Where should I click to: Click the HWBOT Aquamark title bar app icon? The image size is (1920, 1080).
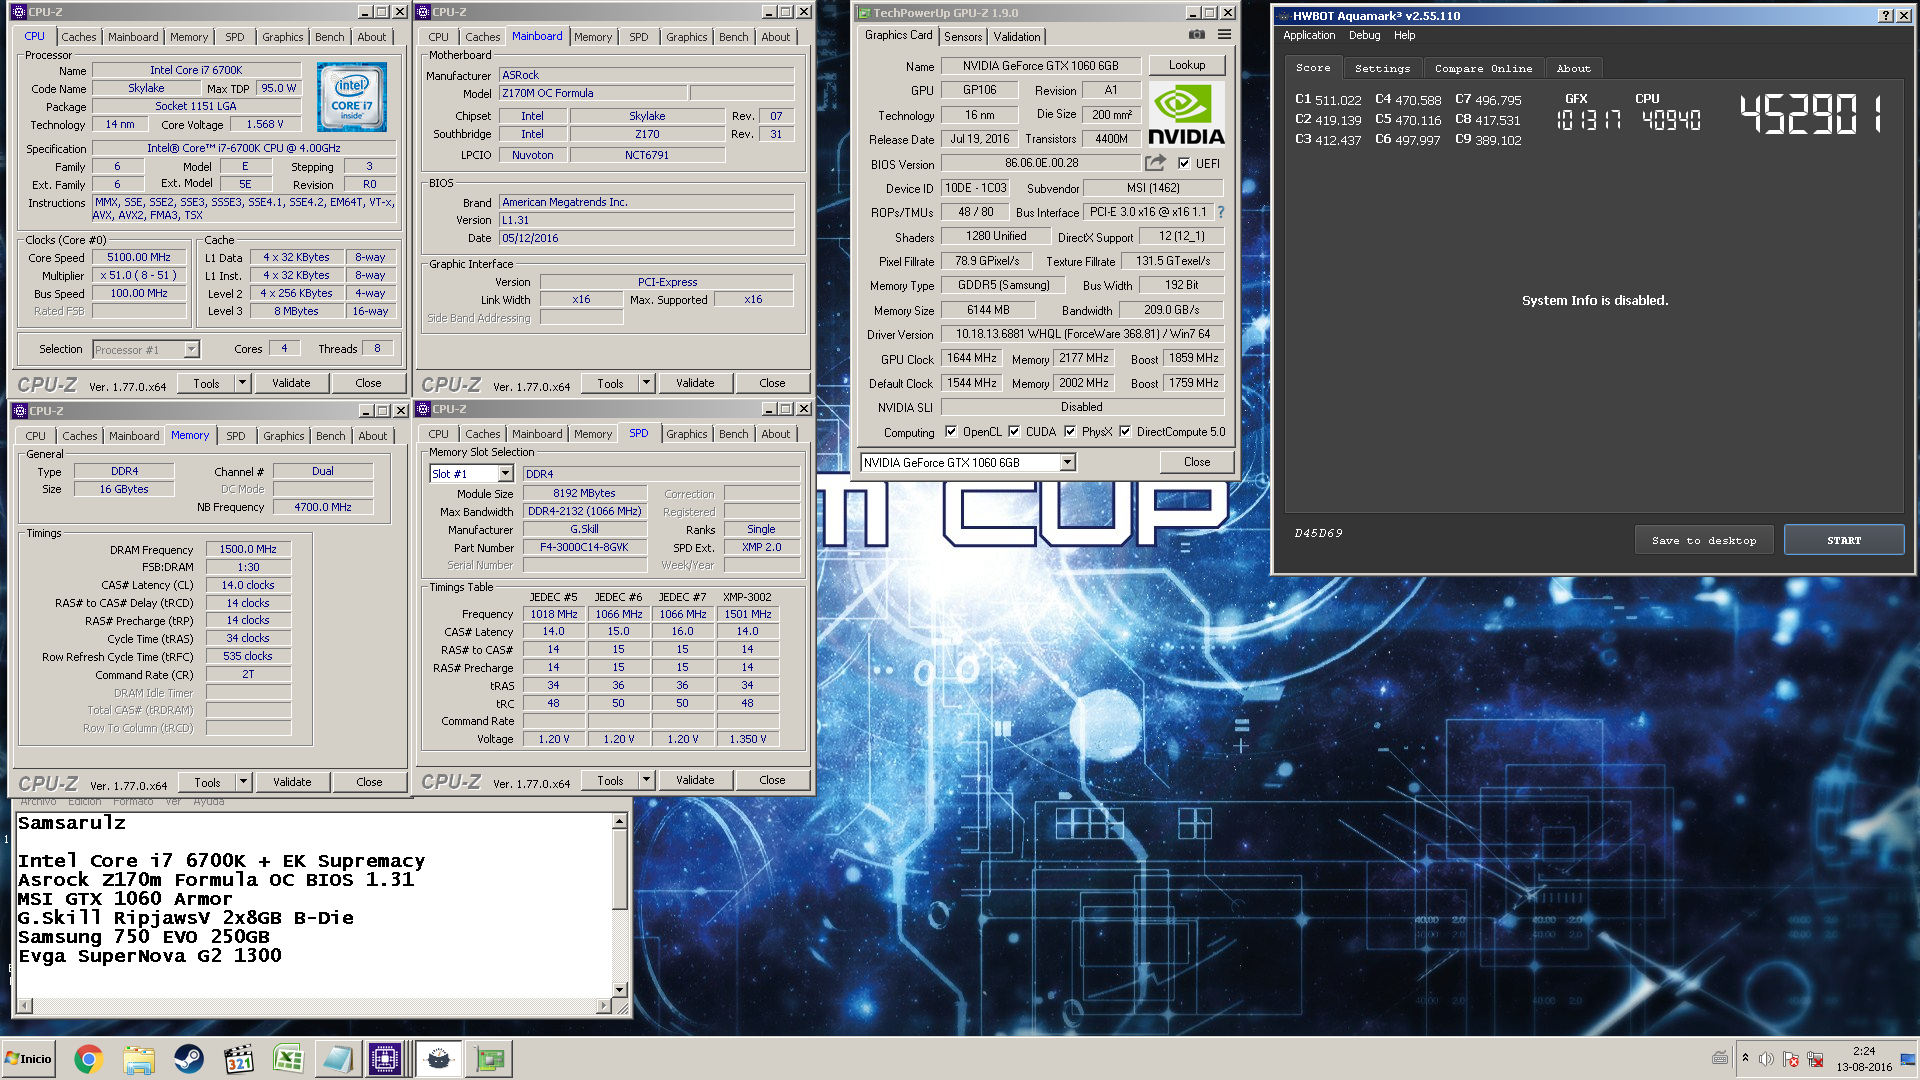click(1284, 16)
